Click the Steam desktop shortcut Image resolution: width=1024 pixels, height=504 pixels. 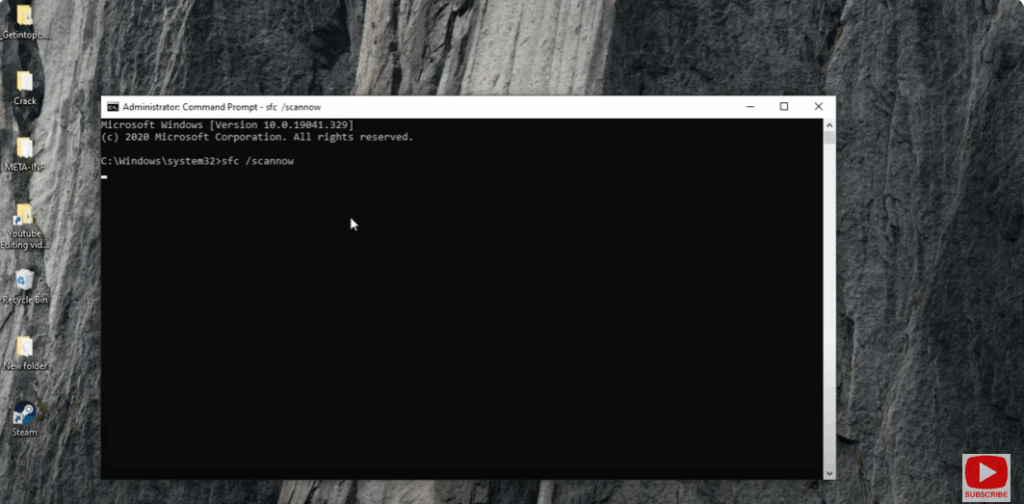25,413
